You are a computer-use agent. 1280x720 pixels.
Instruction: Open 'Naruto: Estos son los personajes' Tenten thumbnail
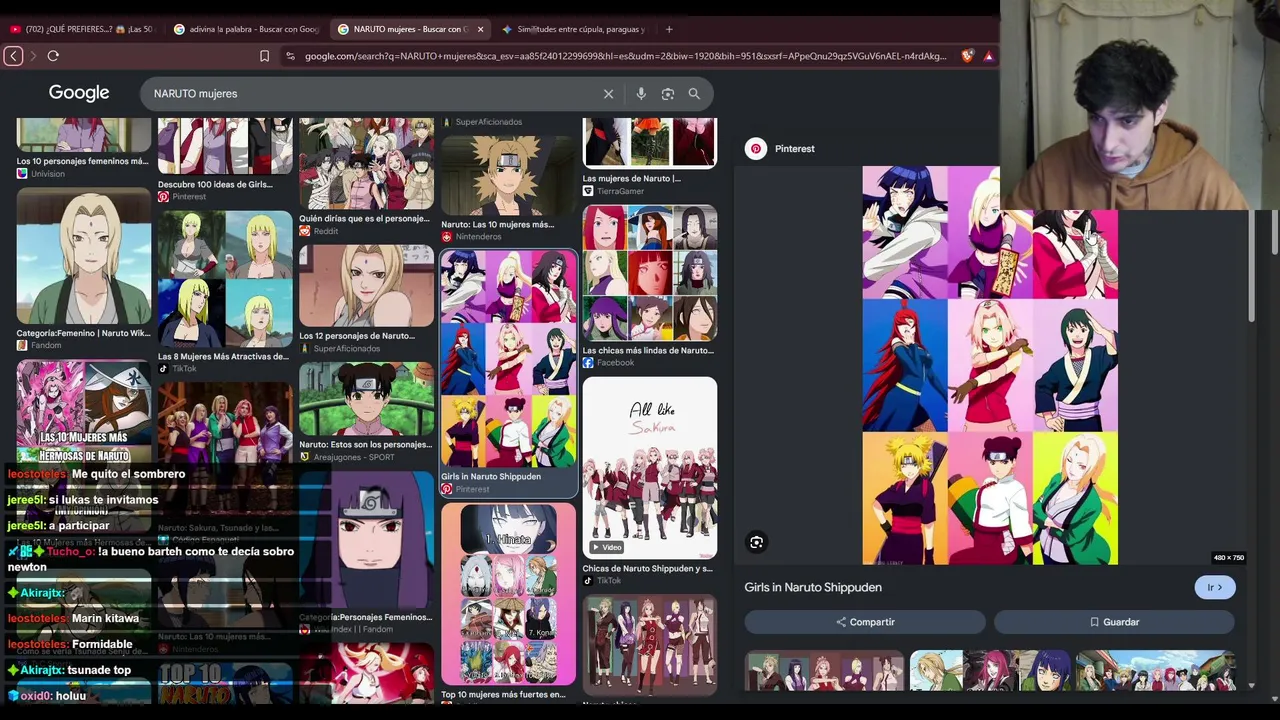point(366,398)
